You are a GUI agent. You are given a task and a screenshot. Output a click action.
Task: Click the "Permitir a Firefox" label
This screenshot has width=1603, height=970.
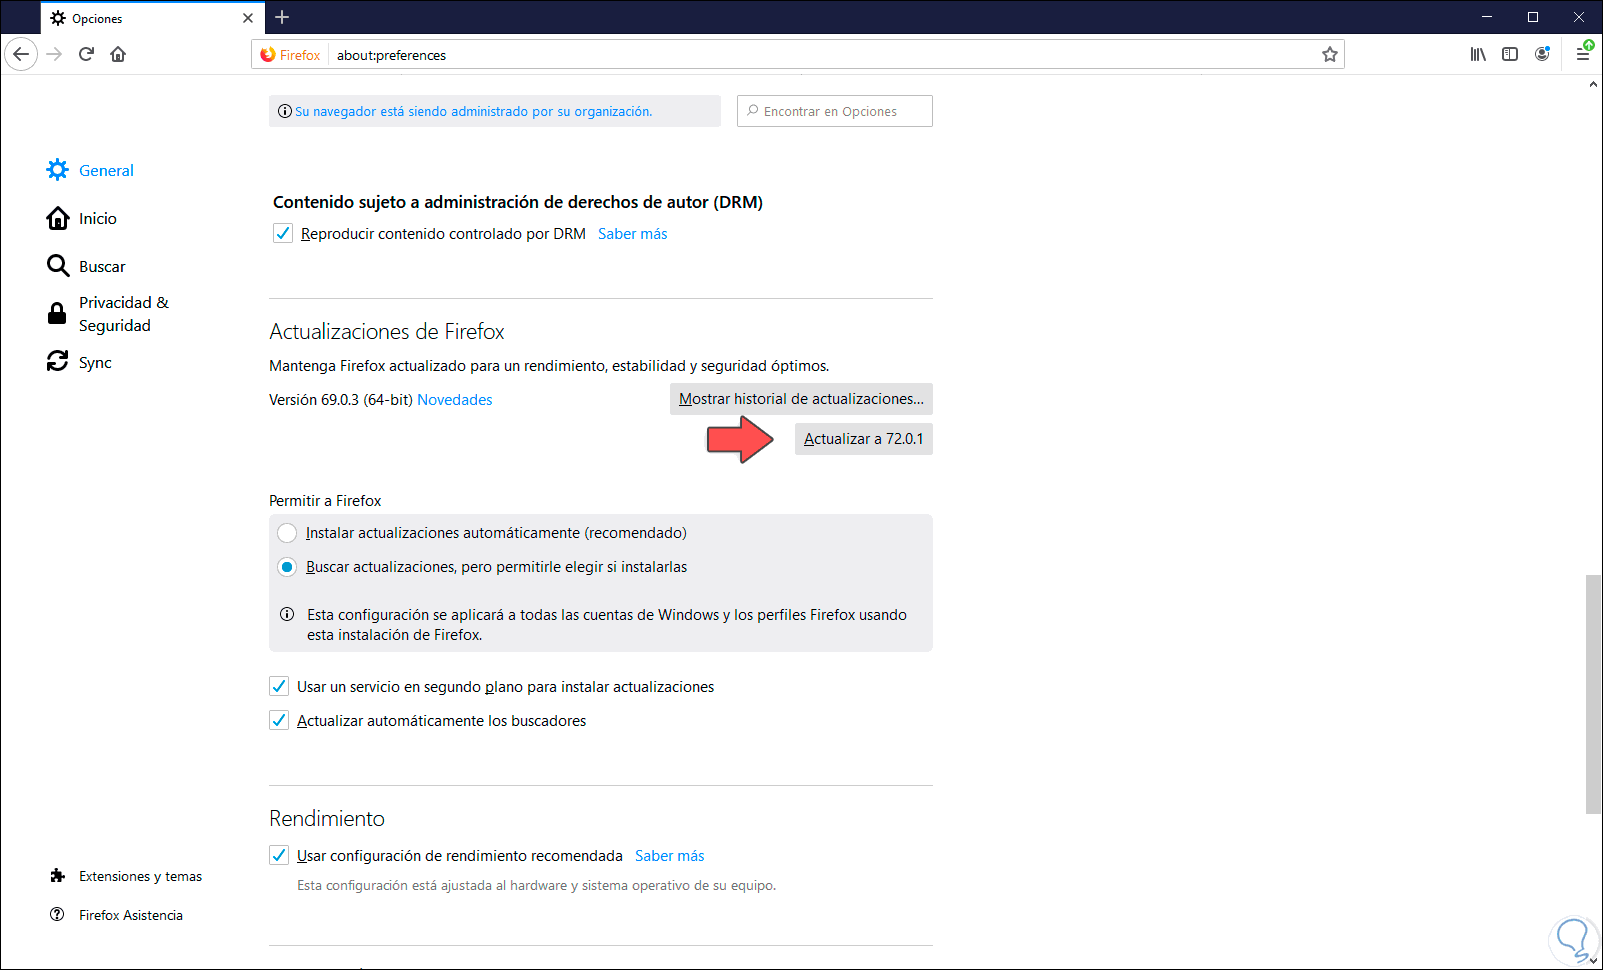tap(325, 501)
